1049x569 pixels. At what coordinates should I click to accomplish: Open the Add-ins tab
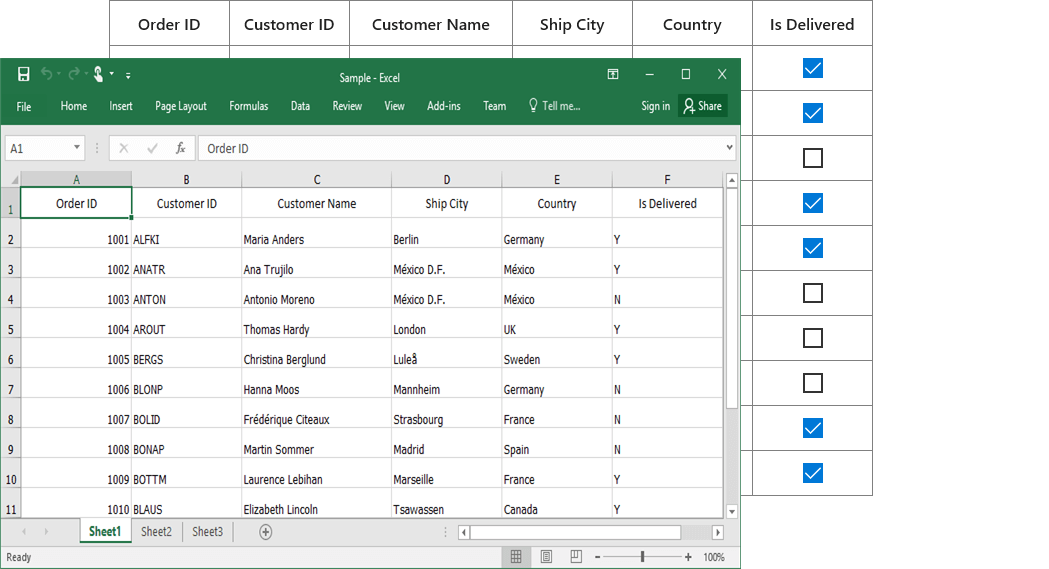444,106
